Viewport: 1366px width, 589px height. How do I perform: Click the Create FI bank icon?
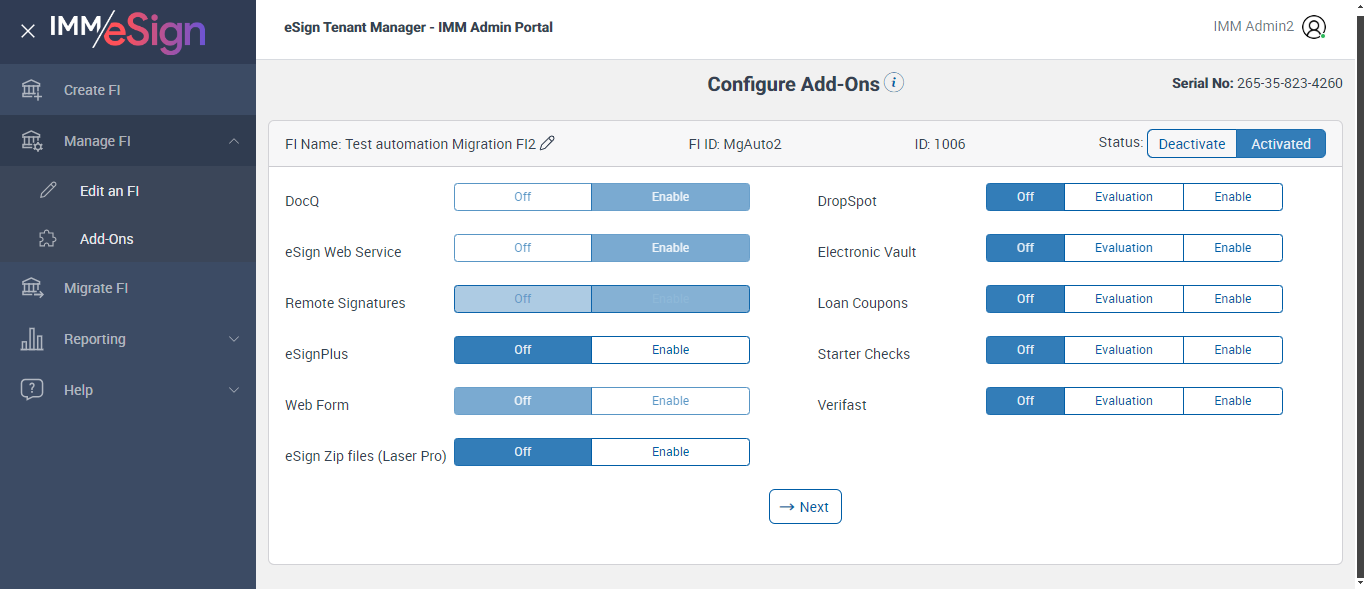click(32, 90)
